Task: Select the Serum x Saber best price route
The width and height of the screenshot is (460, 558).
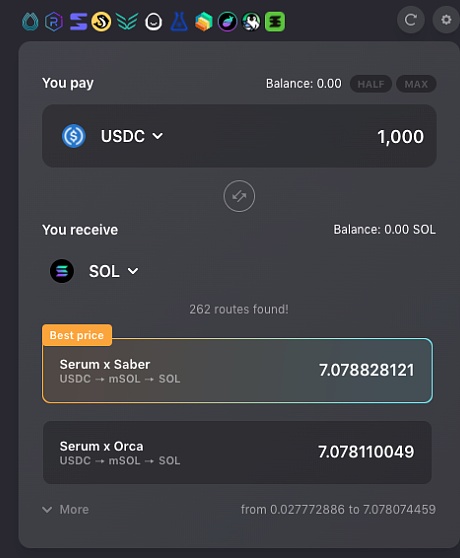Action: pyautogui.click(x=237, y=370)
